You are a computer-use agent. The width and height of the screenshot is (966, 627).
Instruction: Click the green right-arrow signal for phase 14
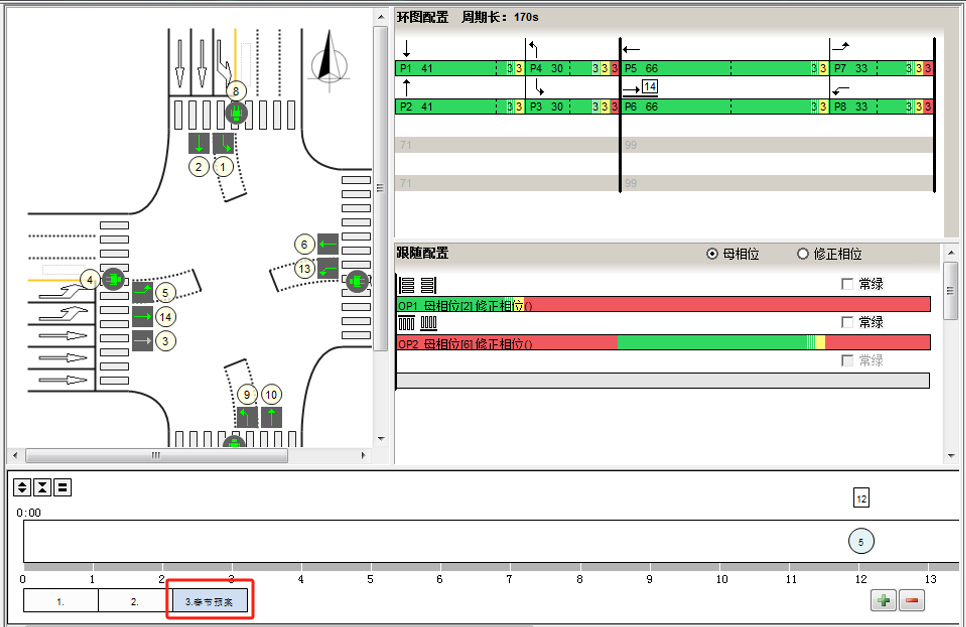point(142,316)
